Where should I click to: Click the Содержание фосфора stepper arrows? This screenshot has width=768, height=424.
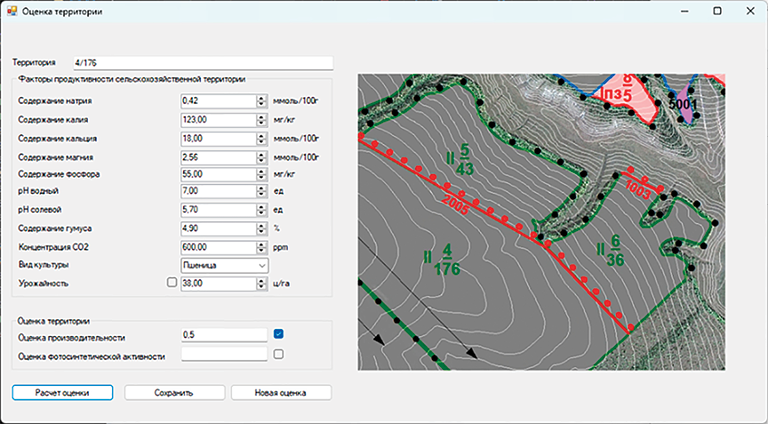262,174
